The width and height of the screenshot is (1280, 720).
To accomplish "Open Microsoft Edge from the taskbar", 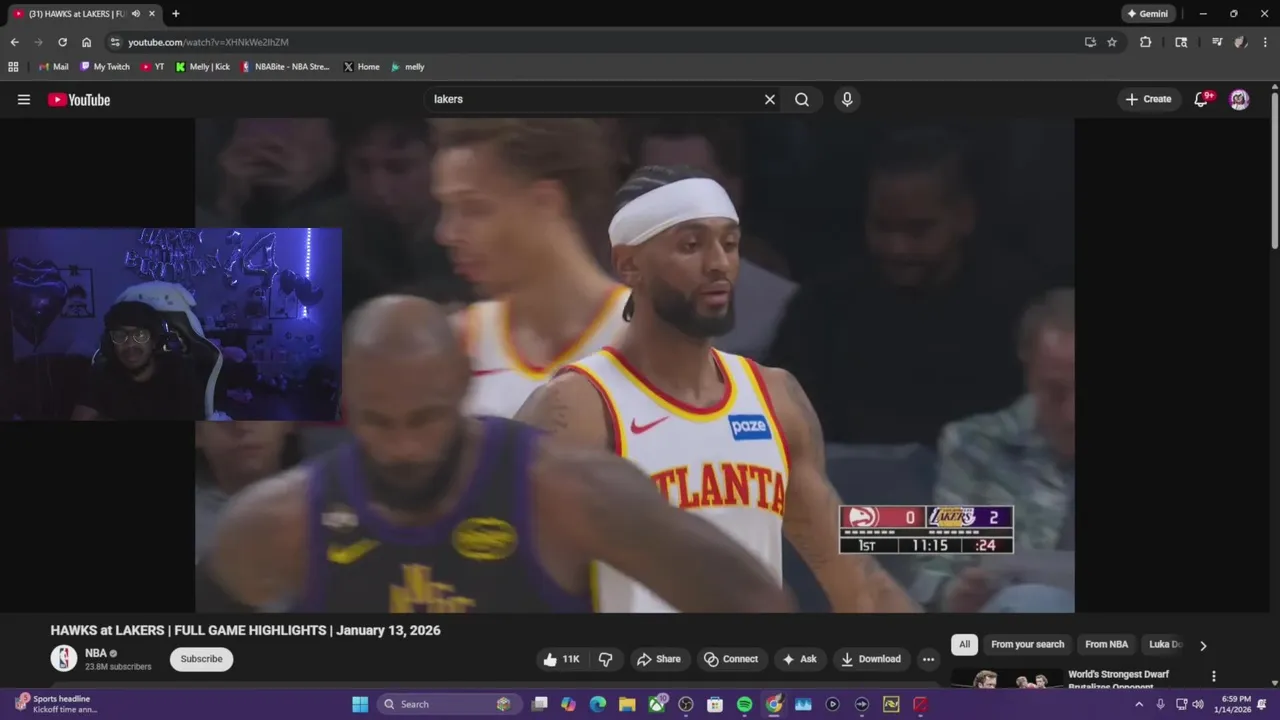I will [x=598, y=704].
